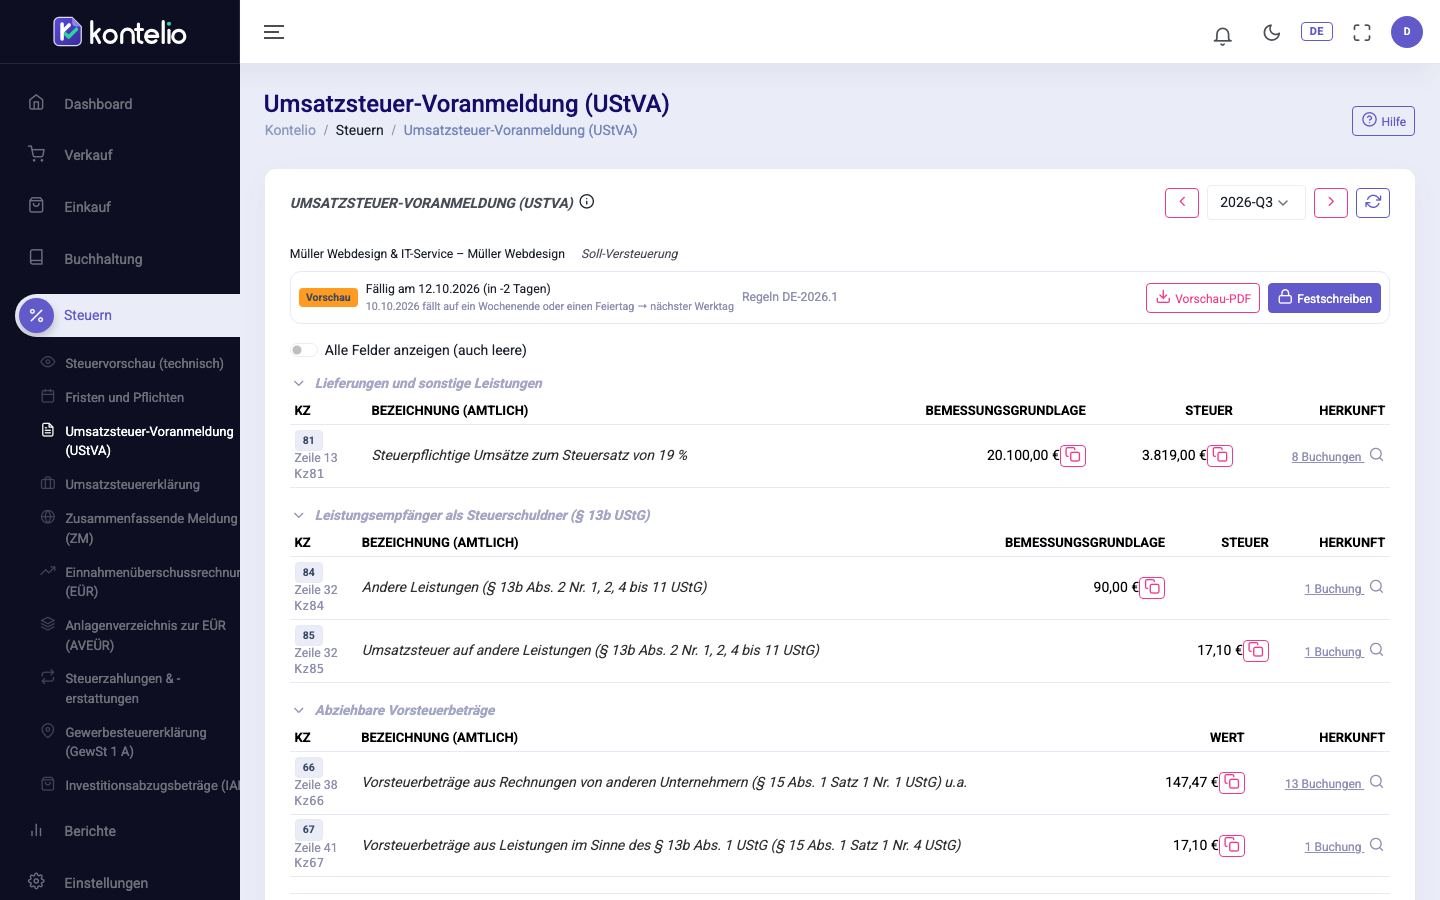
Task: Copy the 17,10 € value of Kz85
Action: (1256, 651)
